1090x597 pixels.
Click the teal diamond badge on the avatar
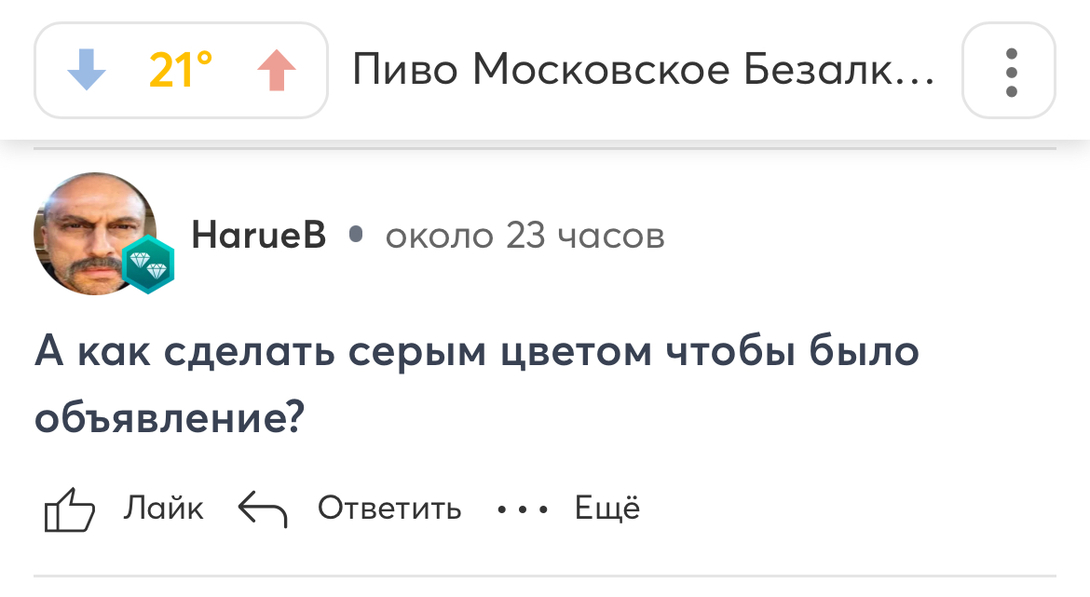click(x=148, y=266)
